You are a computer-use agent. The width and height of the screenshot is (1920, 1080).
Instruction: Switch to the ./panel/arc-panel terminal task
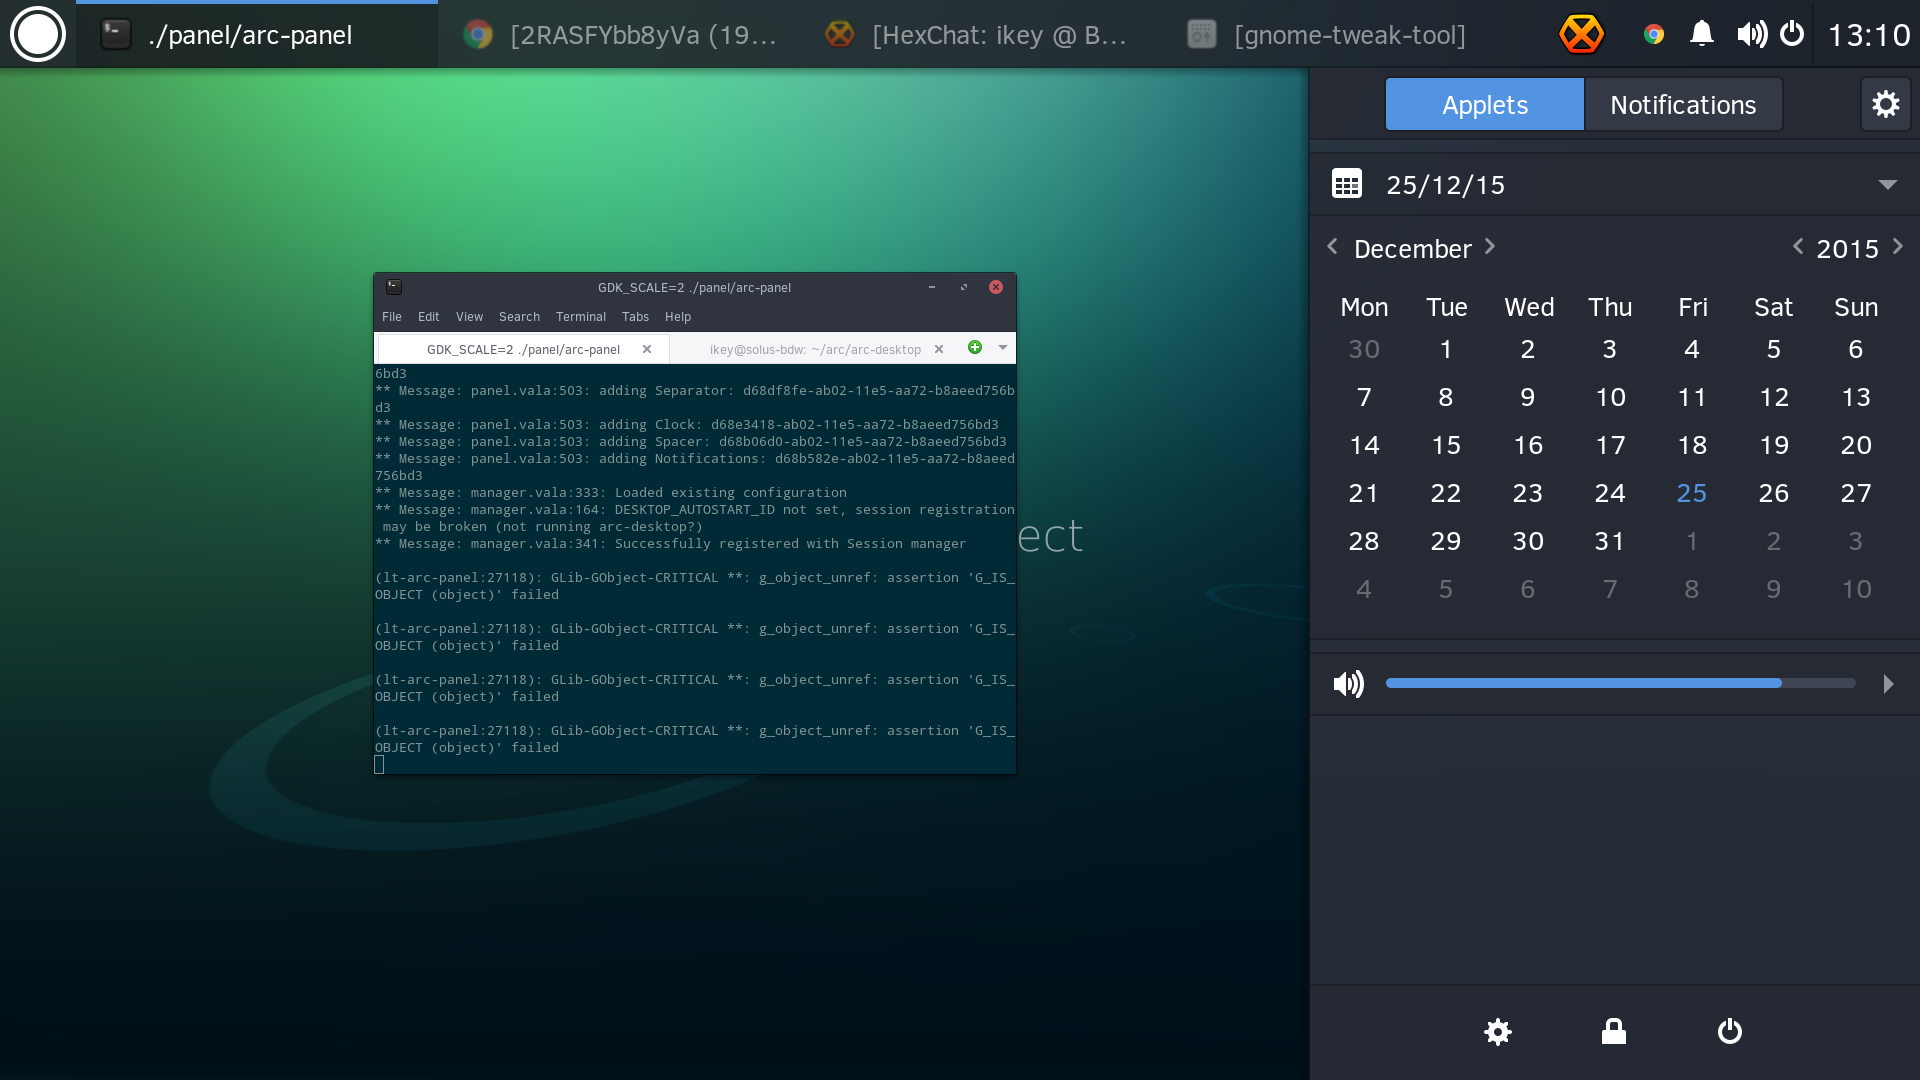click(257, 35)
